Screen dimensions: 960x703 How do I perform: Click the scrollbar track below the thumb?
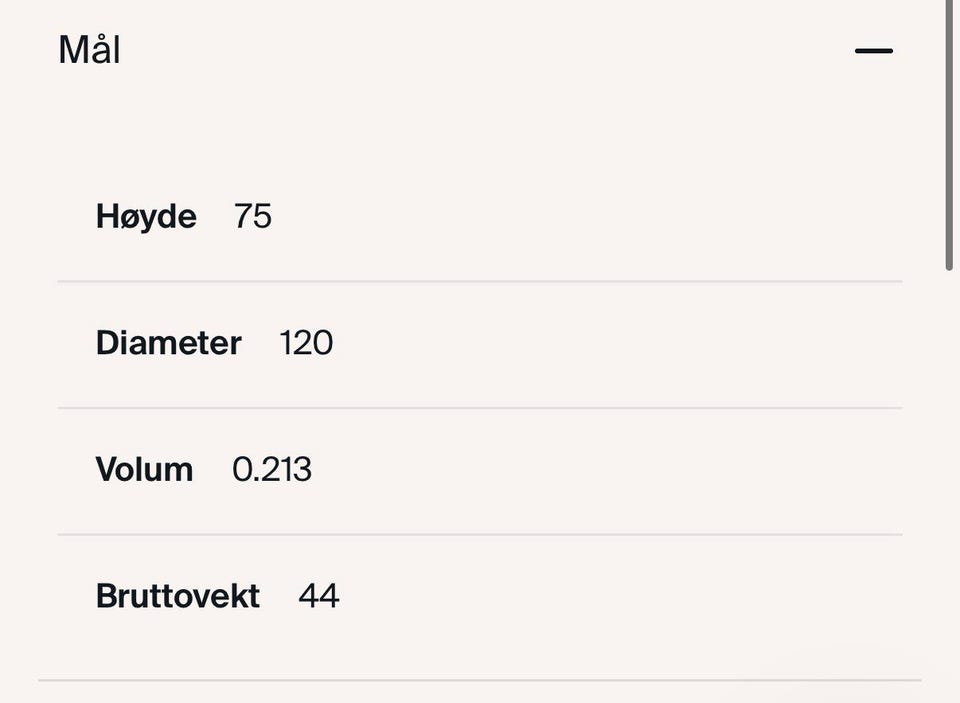pos(949,484)
